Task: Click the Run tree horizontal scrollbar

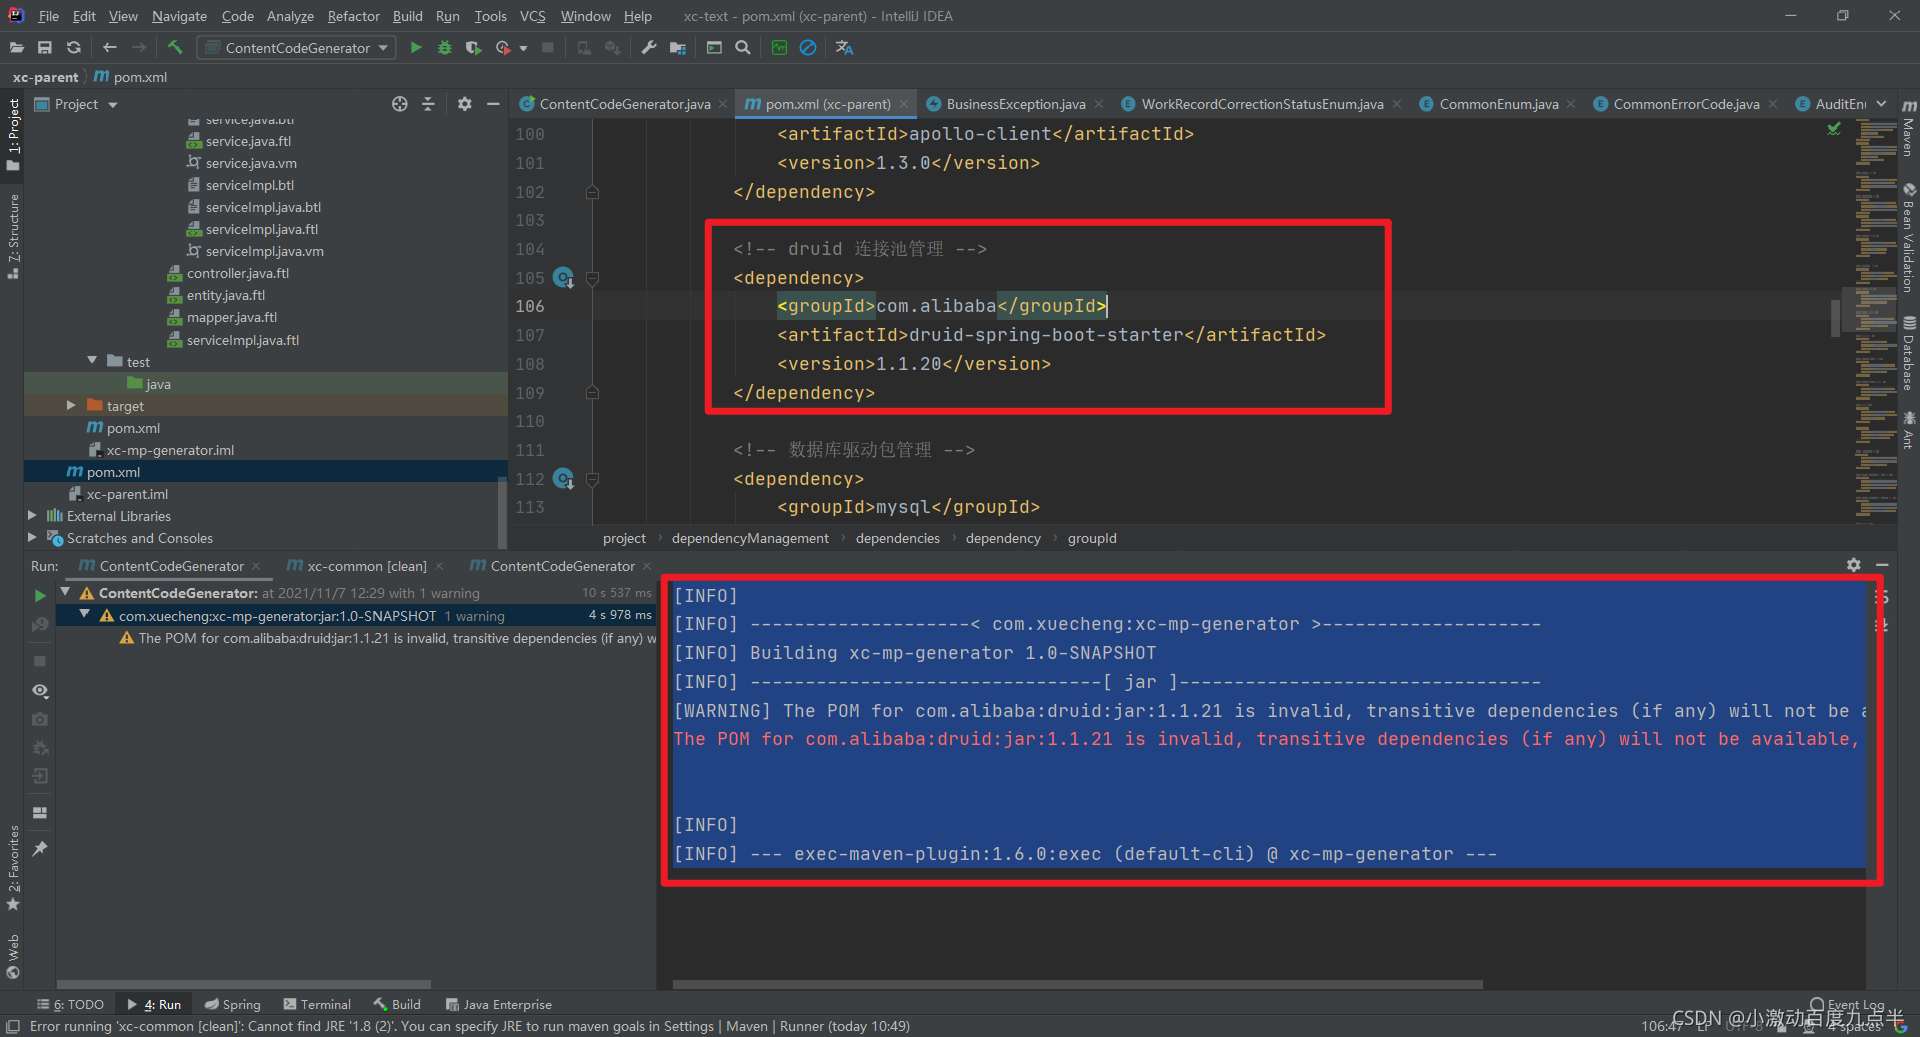Action: 243,984
